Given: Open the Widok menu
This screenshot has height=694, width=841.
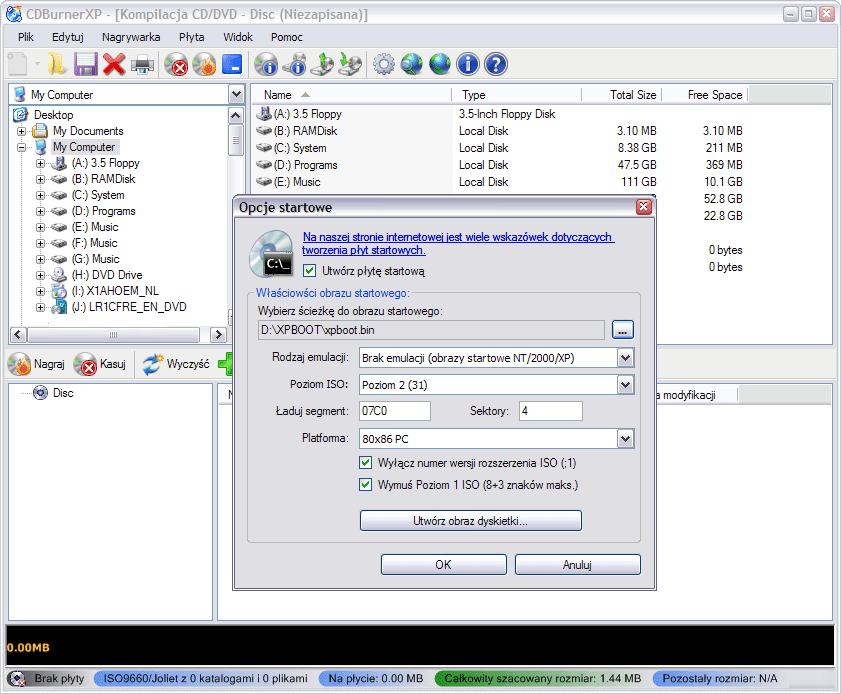Looking at the screenshot, I should click(x=238, y=37).
